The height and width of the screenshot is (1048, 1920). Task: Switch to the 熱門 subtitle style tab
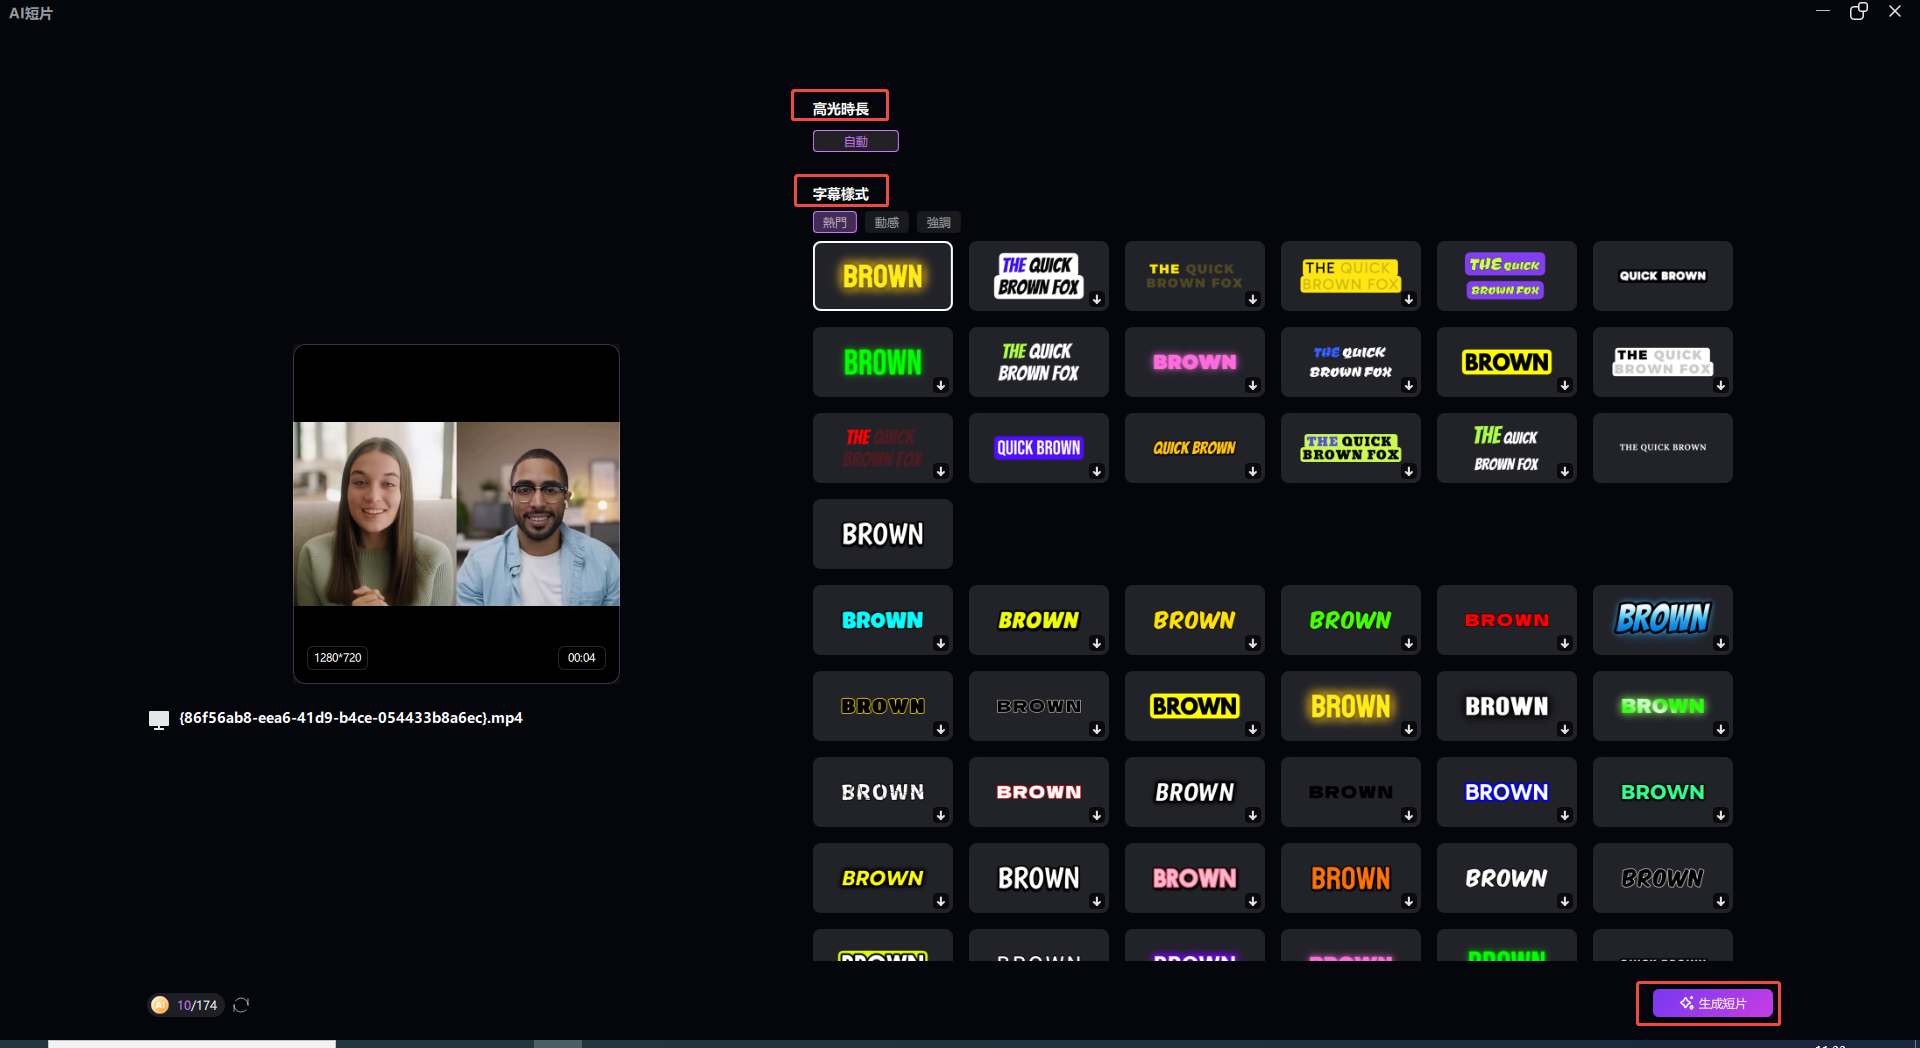click(x=834, y=222)
